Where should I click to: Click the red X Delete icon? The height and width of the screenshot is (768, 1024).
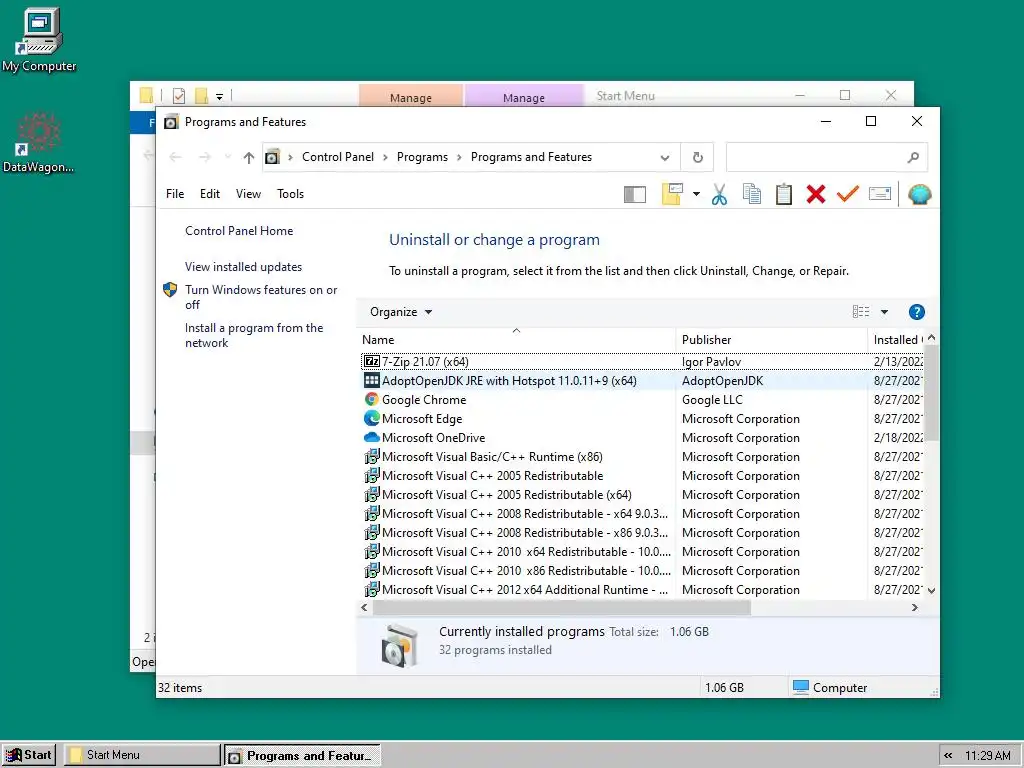(x=816, y=194)
